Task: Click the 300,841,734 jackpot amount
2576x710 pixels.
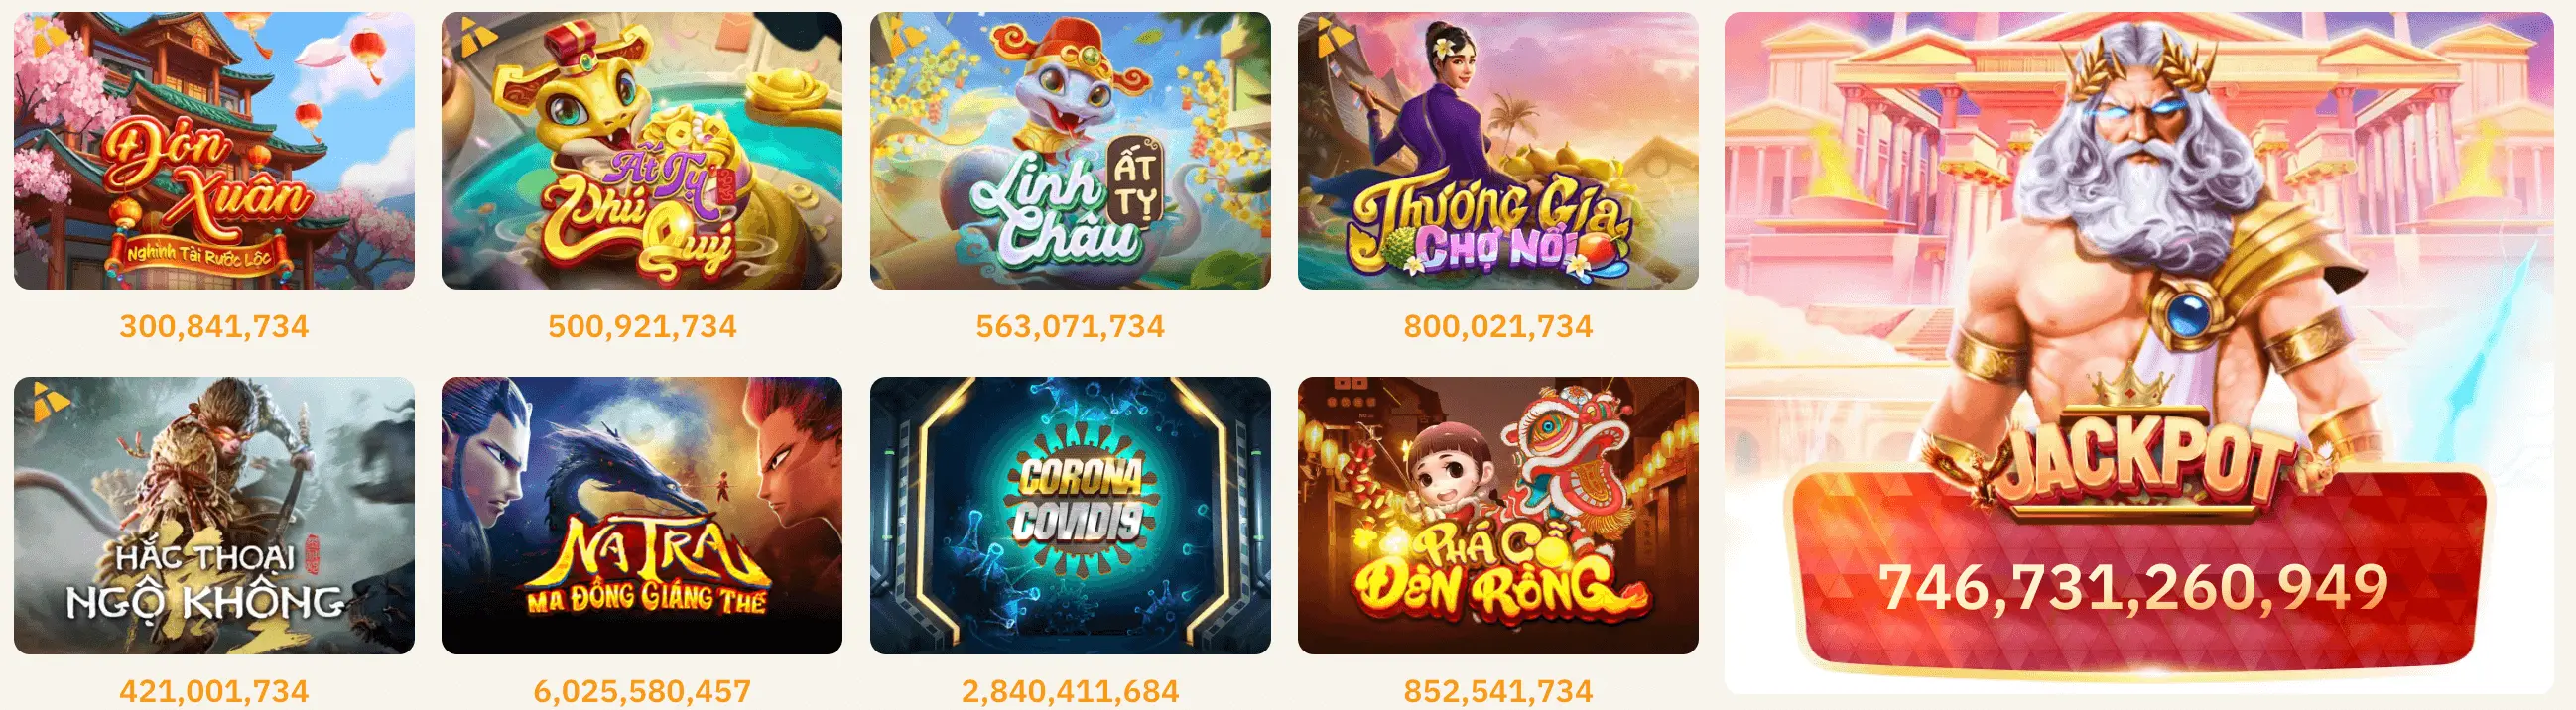Action: click(x=214, y=326)
